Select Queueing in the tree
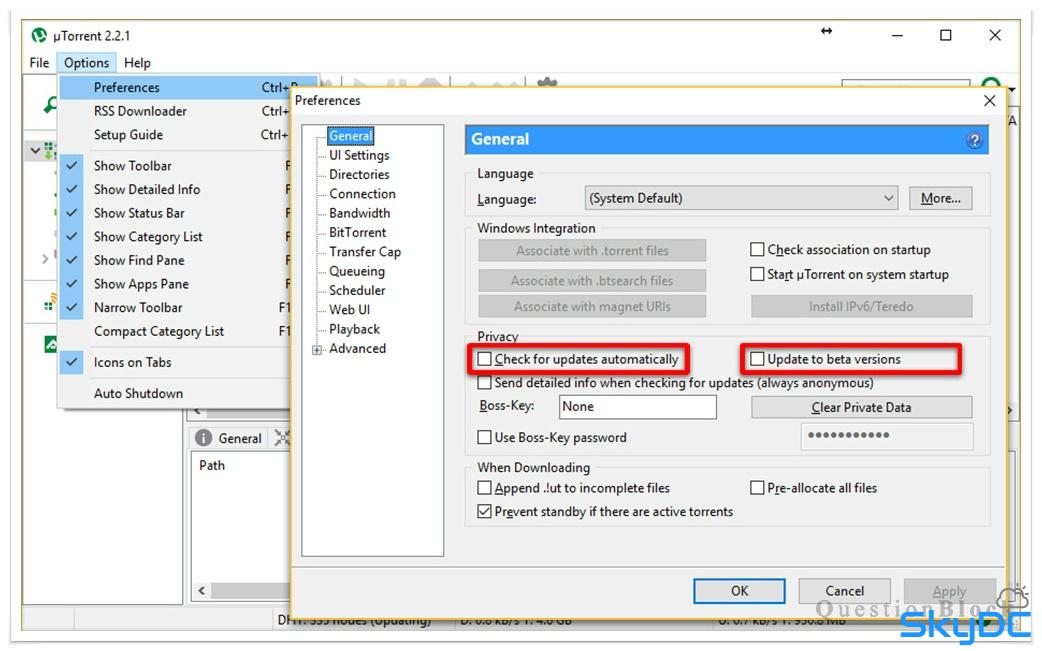This screenshot has height=651, width=1042. pyautogui.click(x=357, y=271)
